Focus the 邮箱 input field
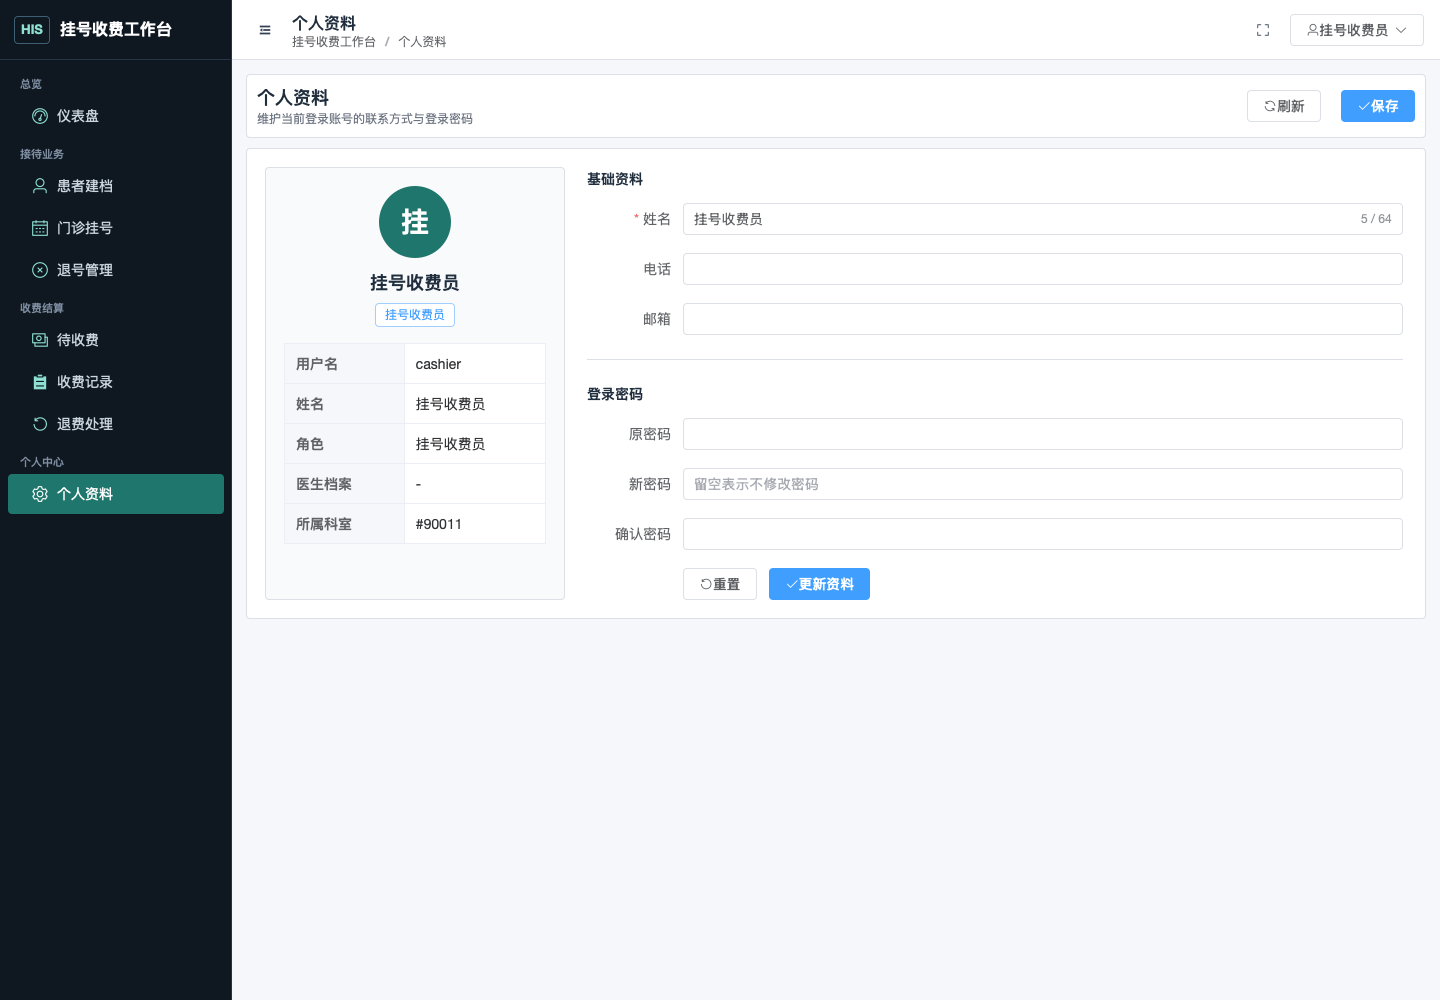 click(x=1043, y=319)
